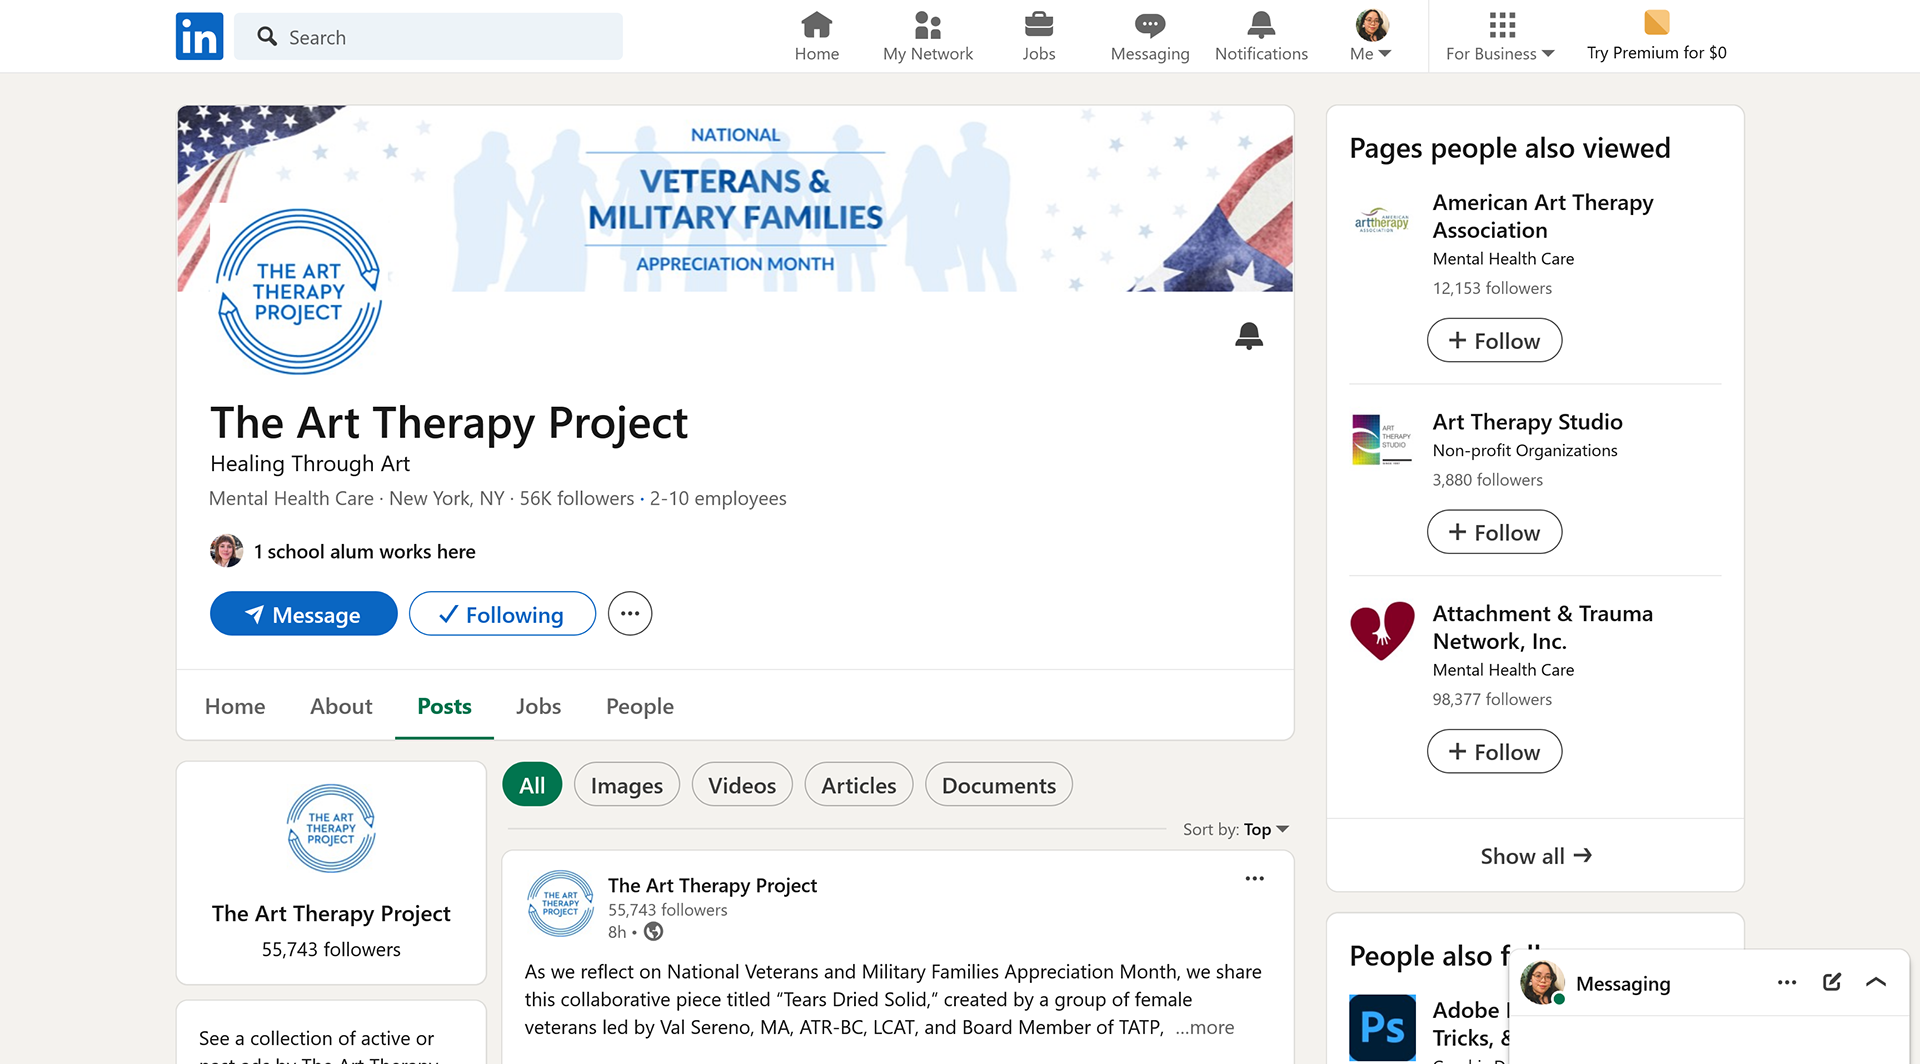Open the post options ellipsis menu
The width and height of the screenshot is (1920, 1064).
click(1254, 878)
